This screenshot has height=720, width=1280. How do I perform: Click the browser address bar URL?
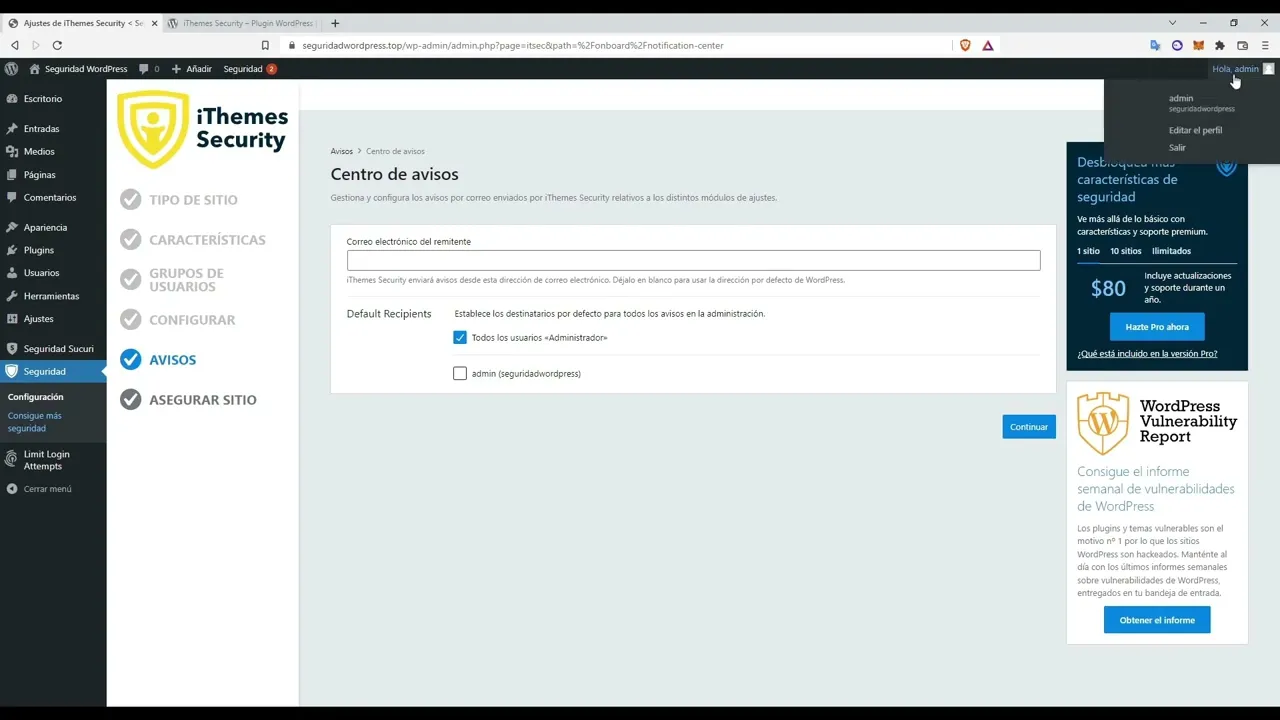tap(513, 45)
